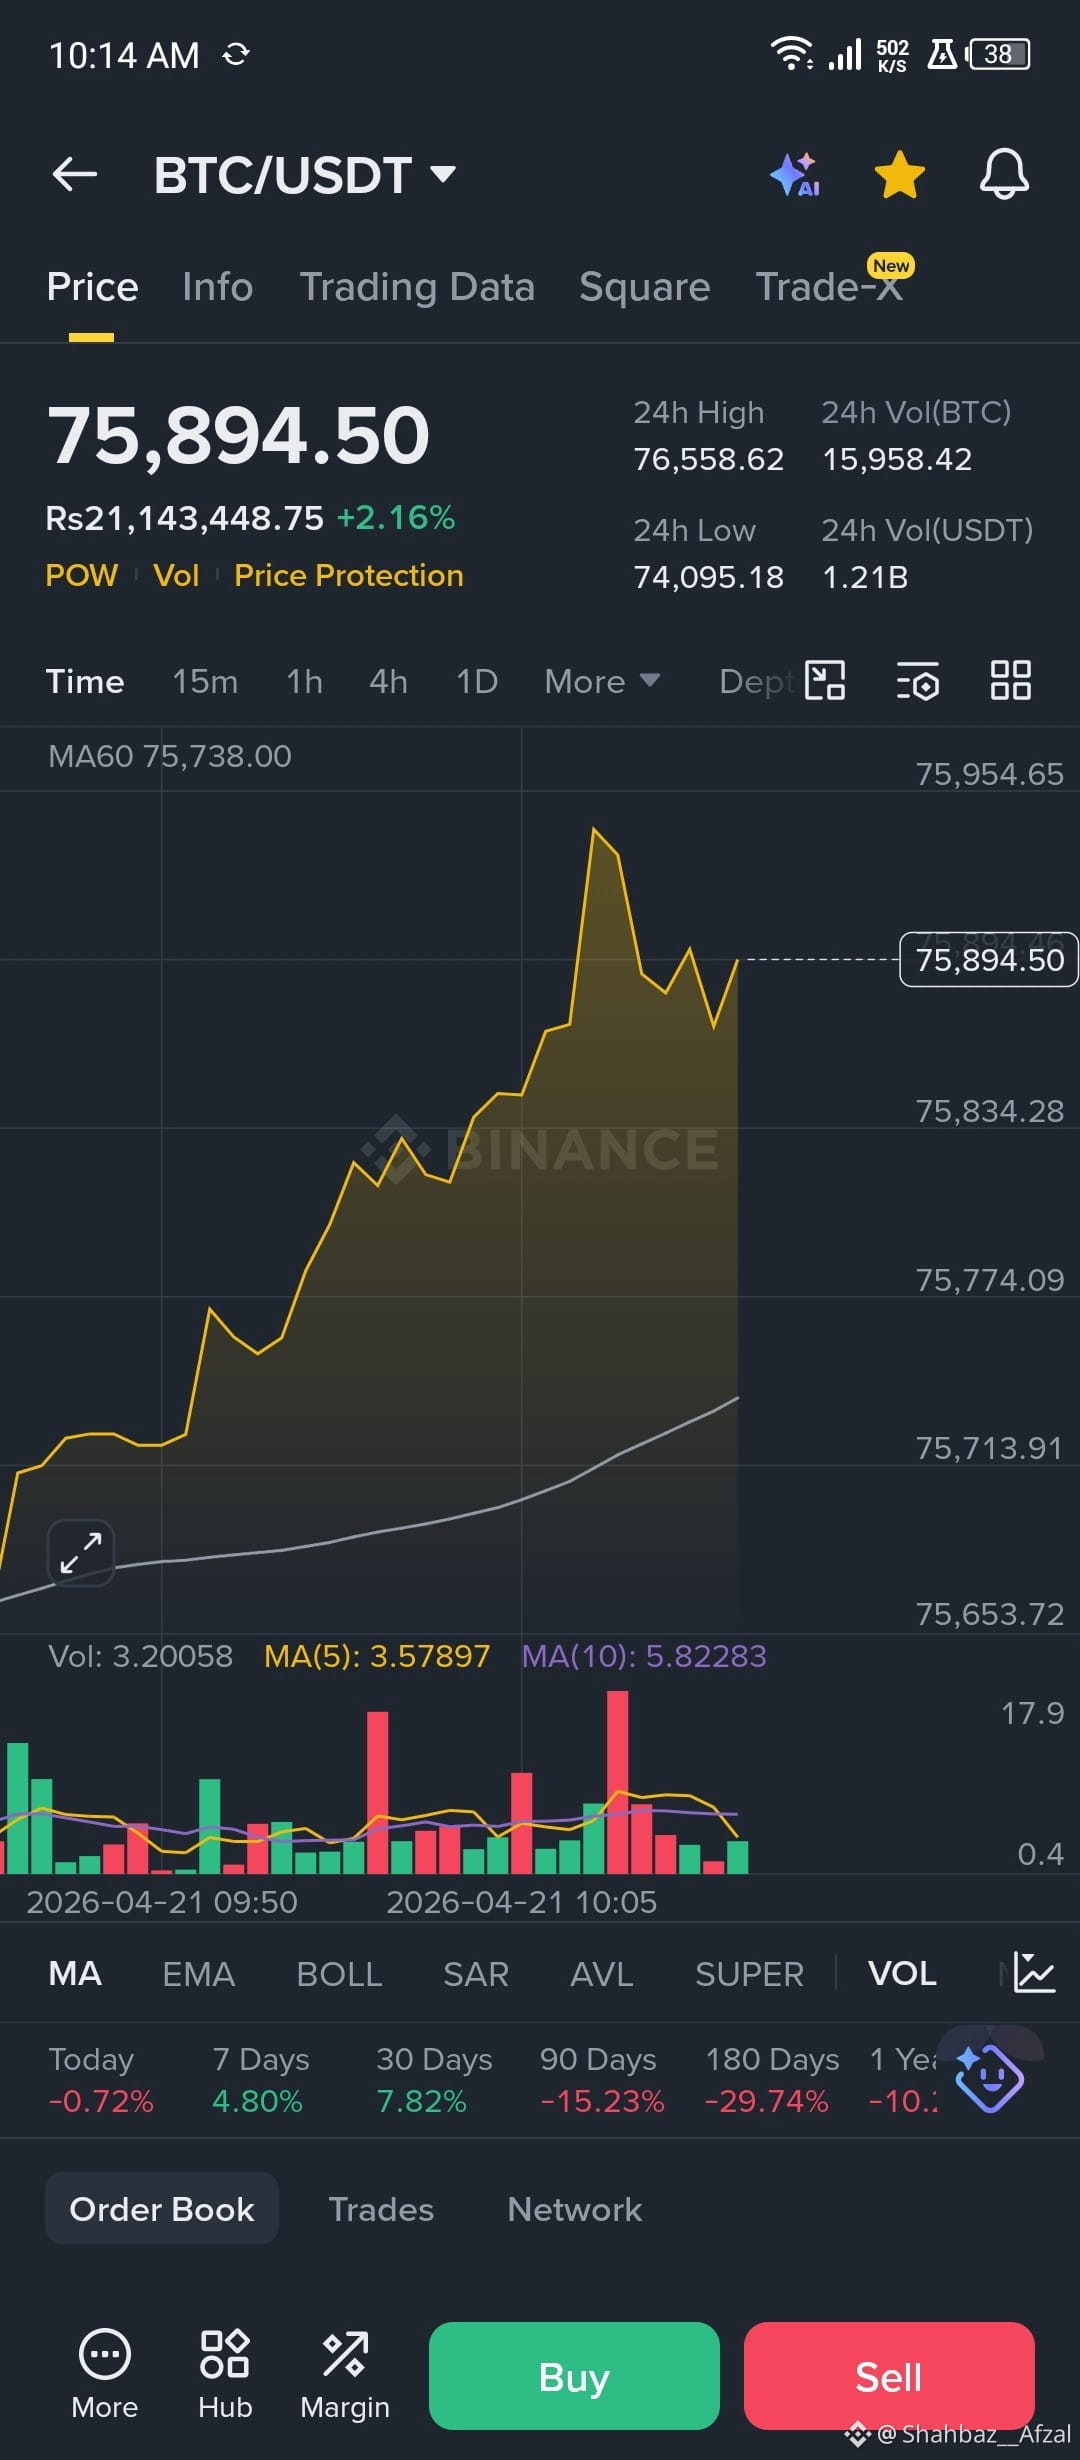
Task: Tap the green Buy button
Action: (574, 2376)
